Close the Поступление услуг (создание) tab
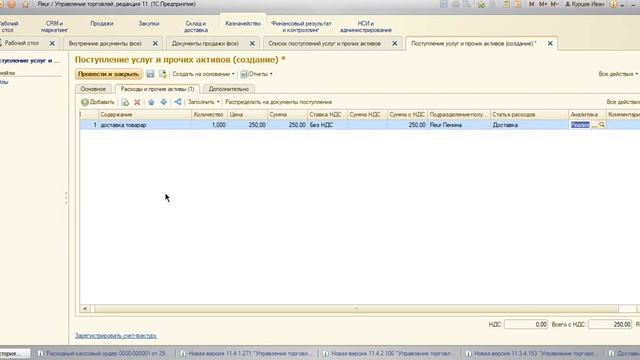This screenshot has height=360, width=640. (x=550, y=43)
